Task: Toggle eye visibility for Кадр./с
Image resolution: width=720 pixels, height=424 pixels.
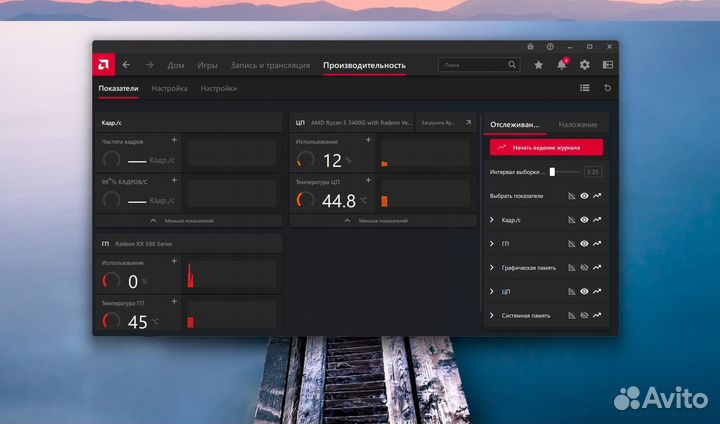Action: click(585, 219)
